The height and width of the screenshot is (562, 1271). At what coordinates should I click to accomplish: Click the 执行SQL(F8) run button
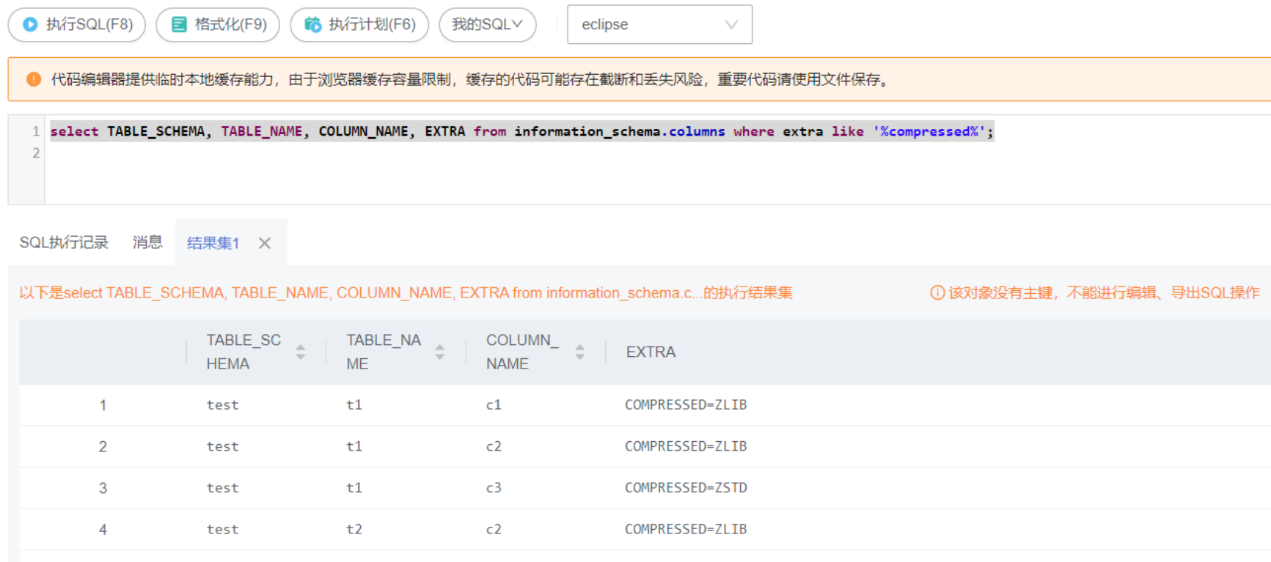[x=76, y=24]
